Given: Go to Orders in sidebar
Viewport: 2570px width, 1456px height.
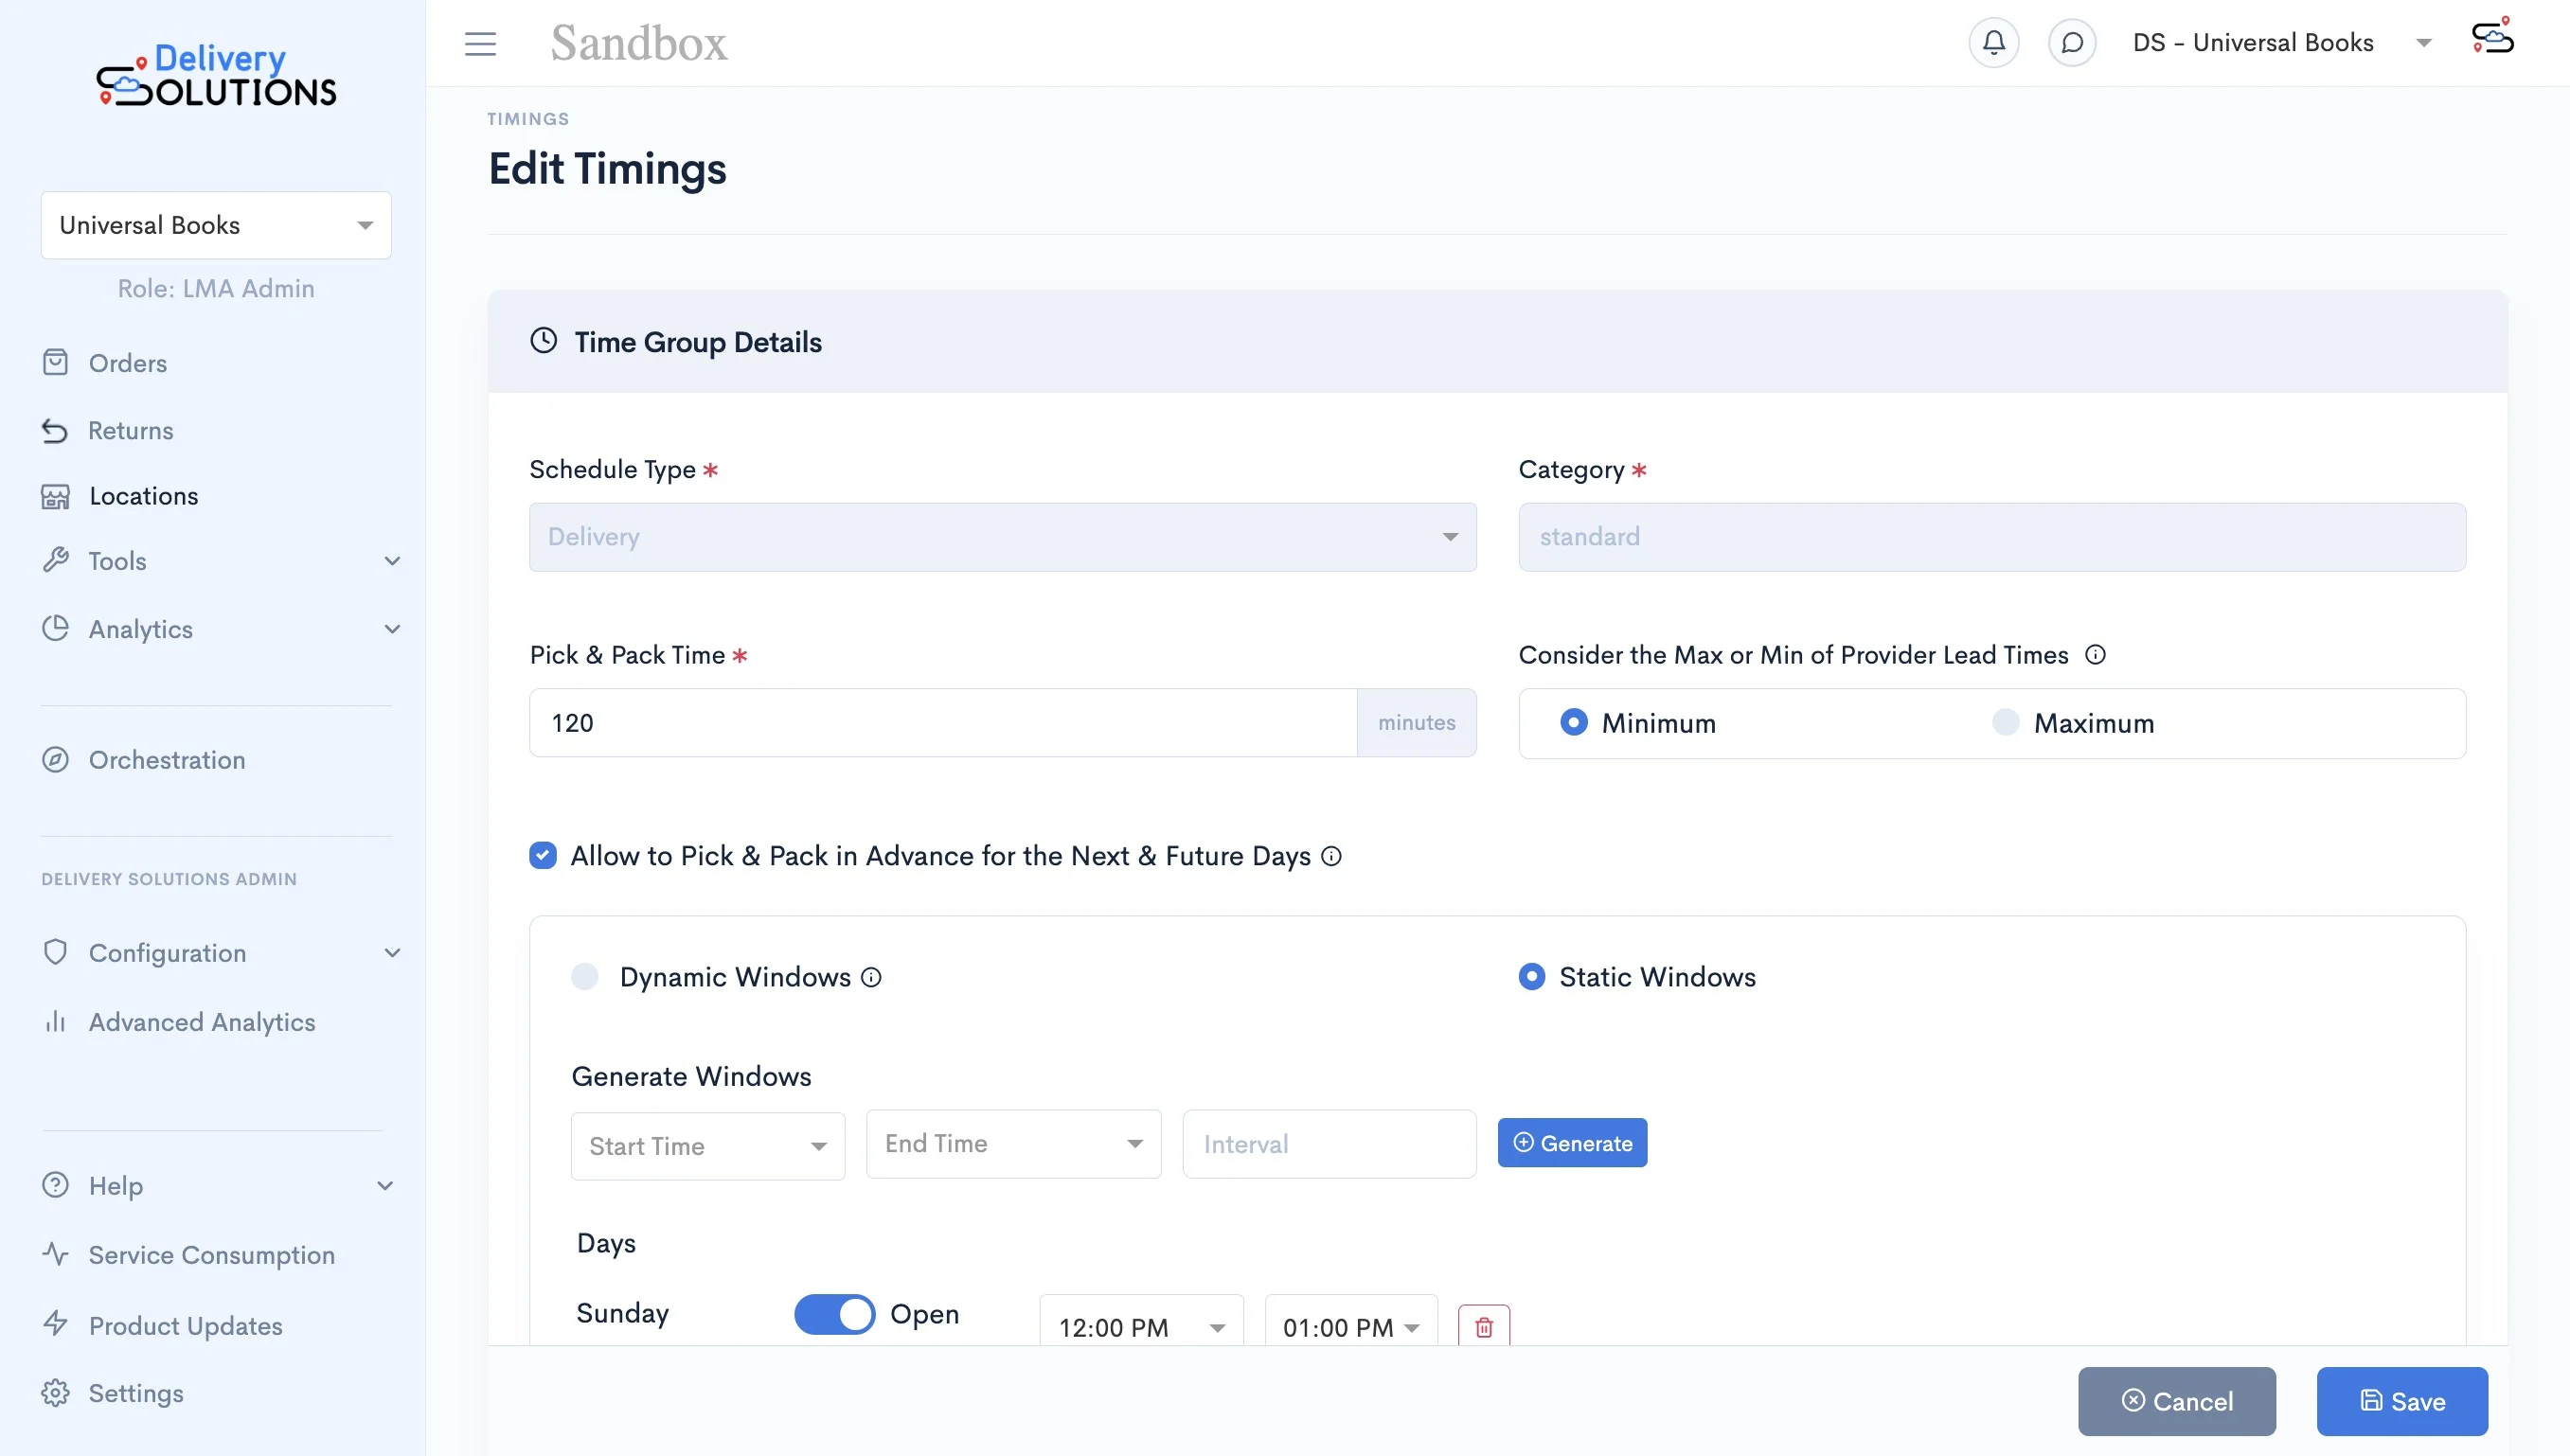Looking at the screenshot, I should (128, 362).
